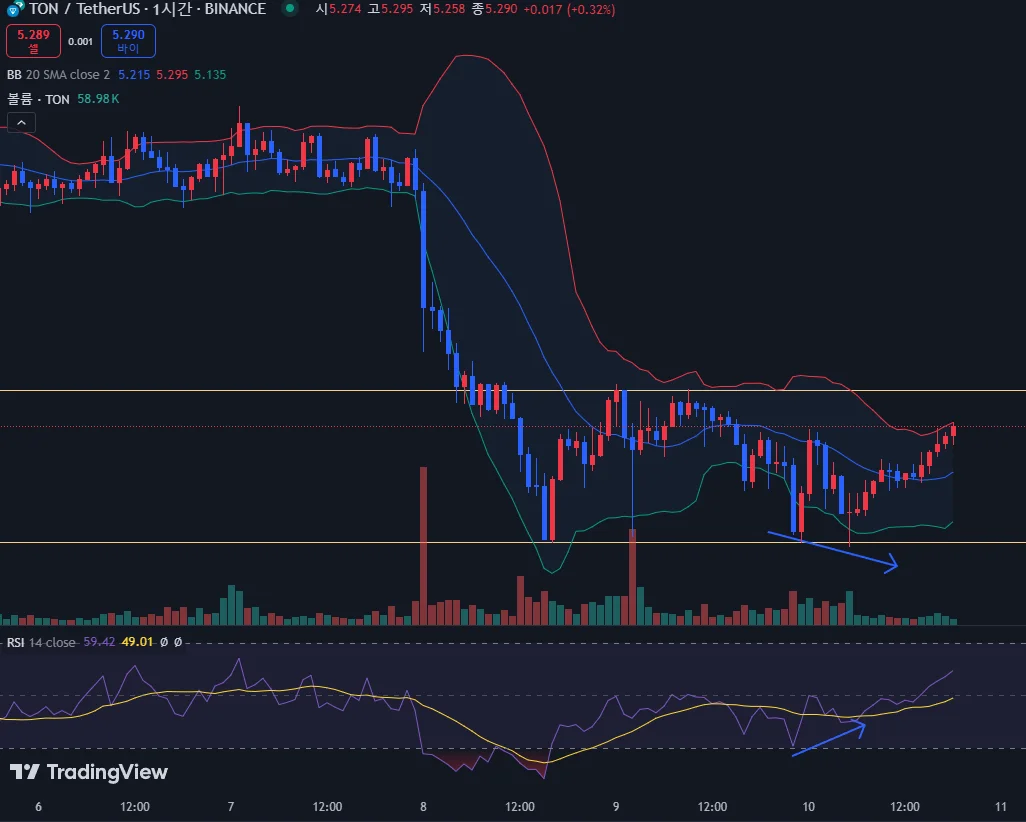Click the time axis label 6
This screenshot has height=822, width=1026.
tap(39, 806)
